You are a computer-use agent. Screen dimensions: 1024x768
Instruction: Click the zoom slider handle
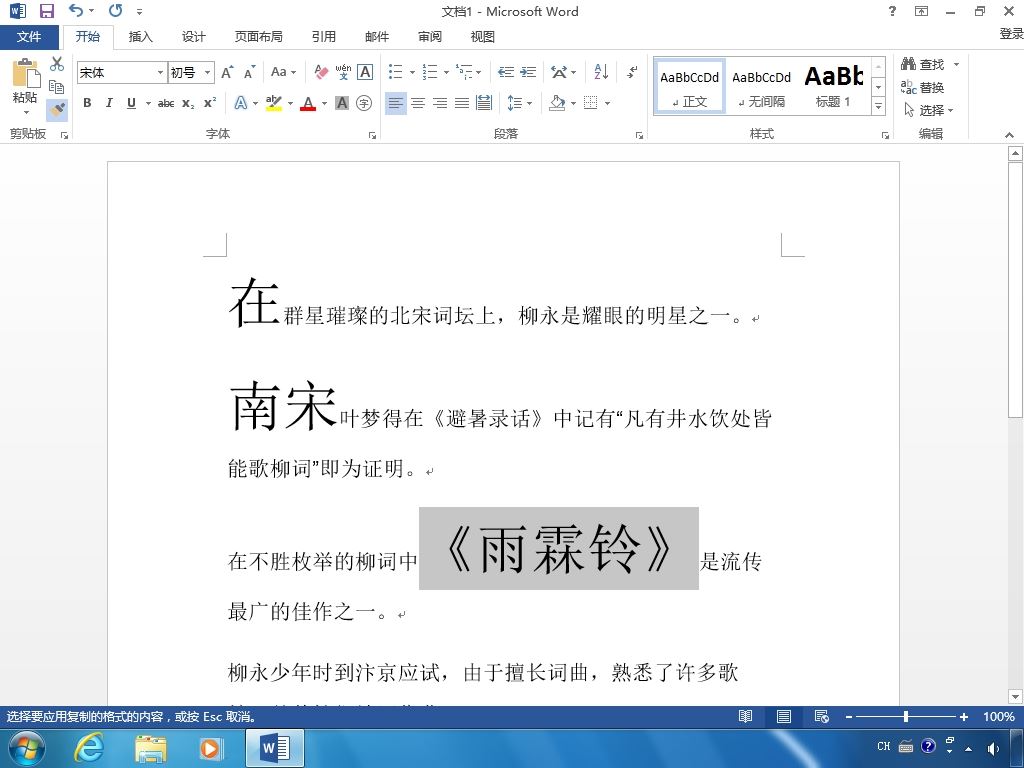pos(906,716)
